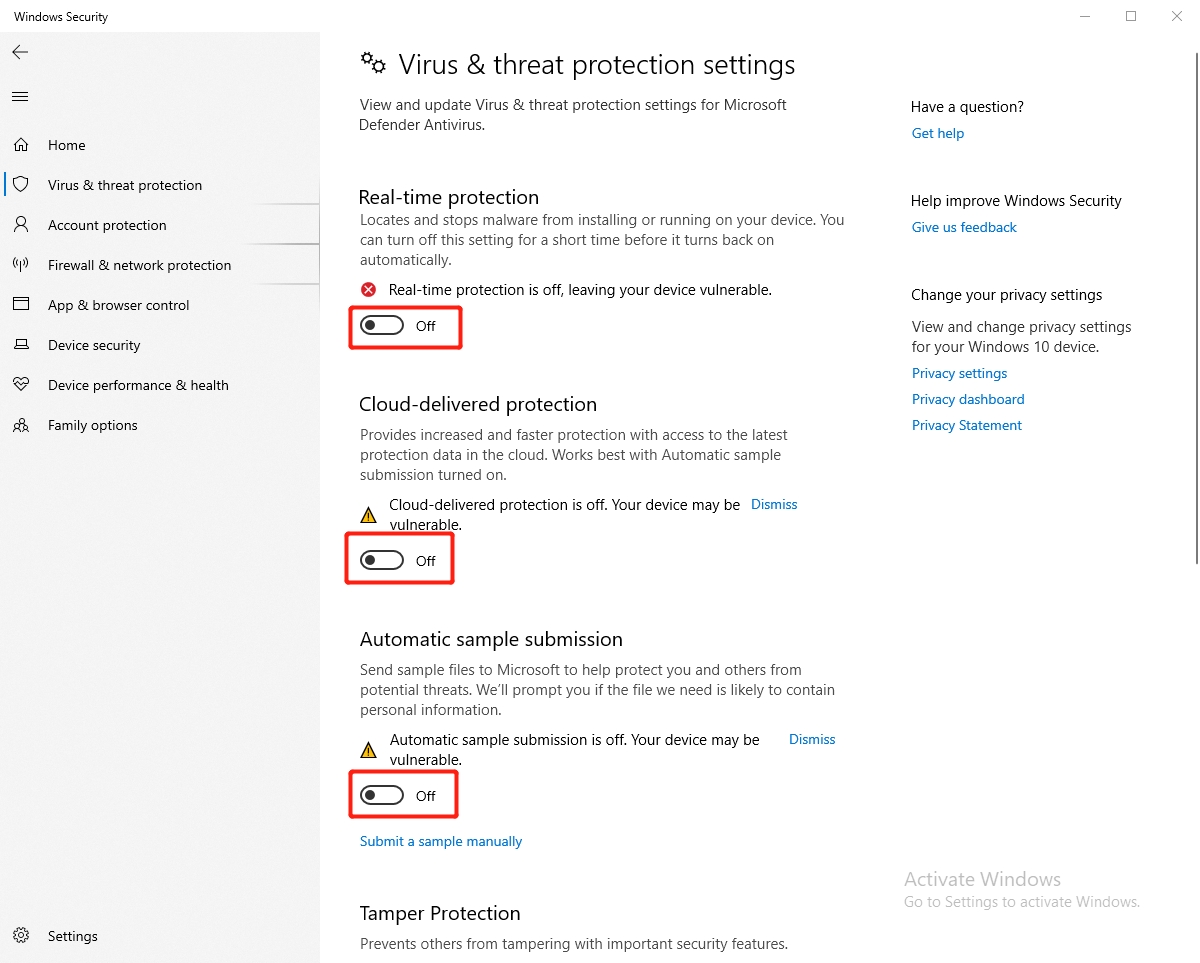Click the Family options people icon

21,425
